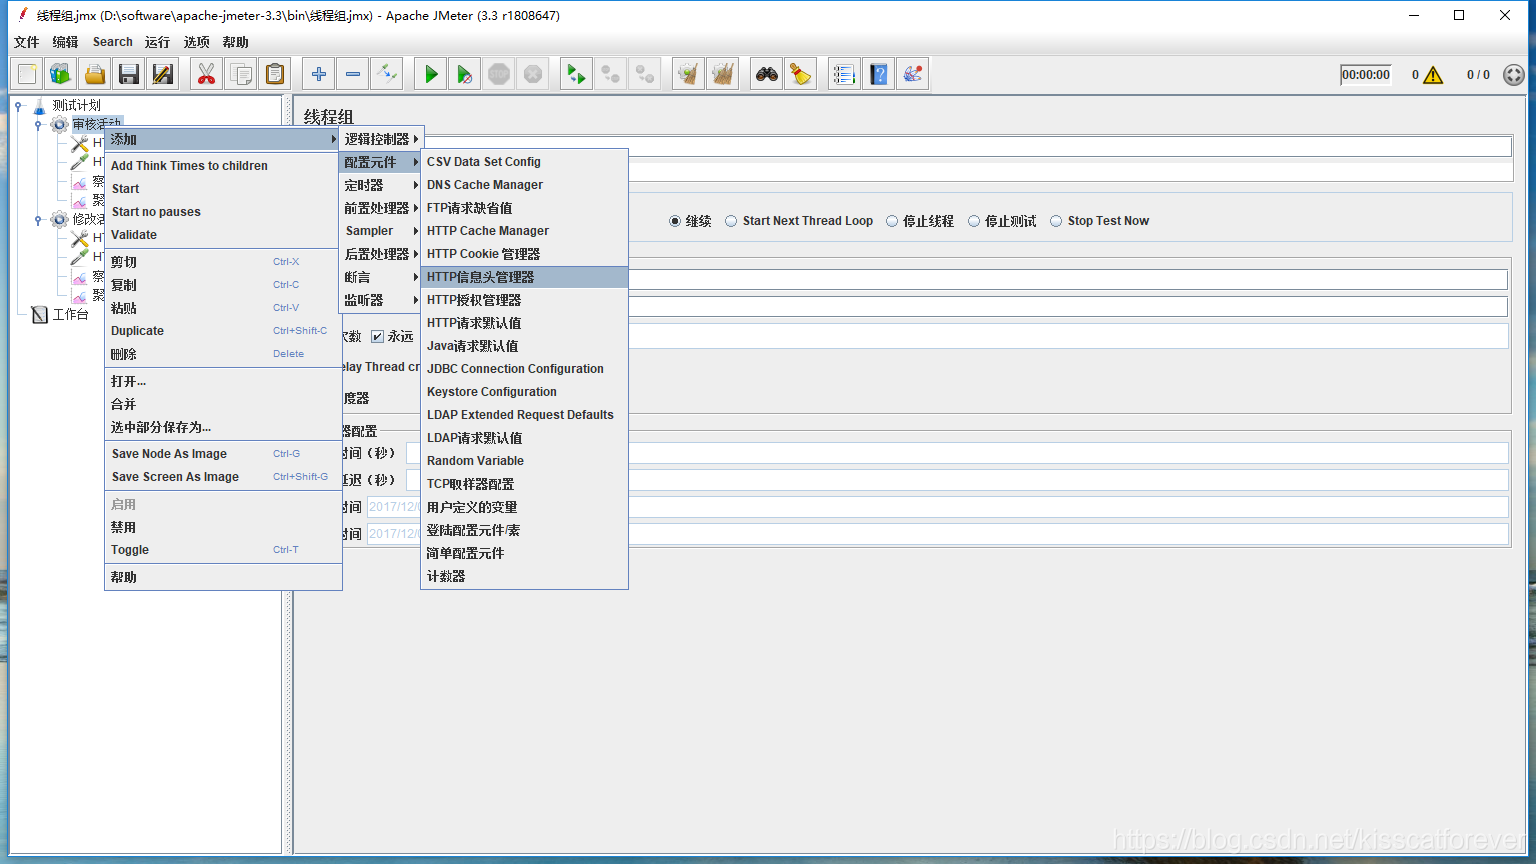
Task: Select the 继续 radio button
Action: [x=675, y=221]
